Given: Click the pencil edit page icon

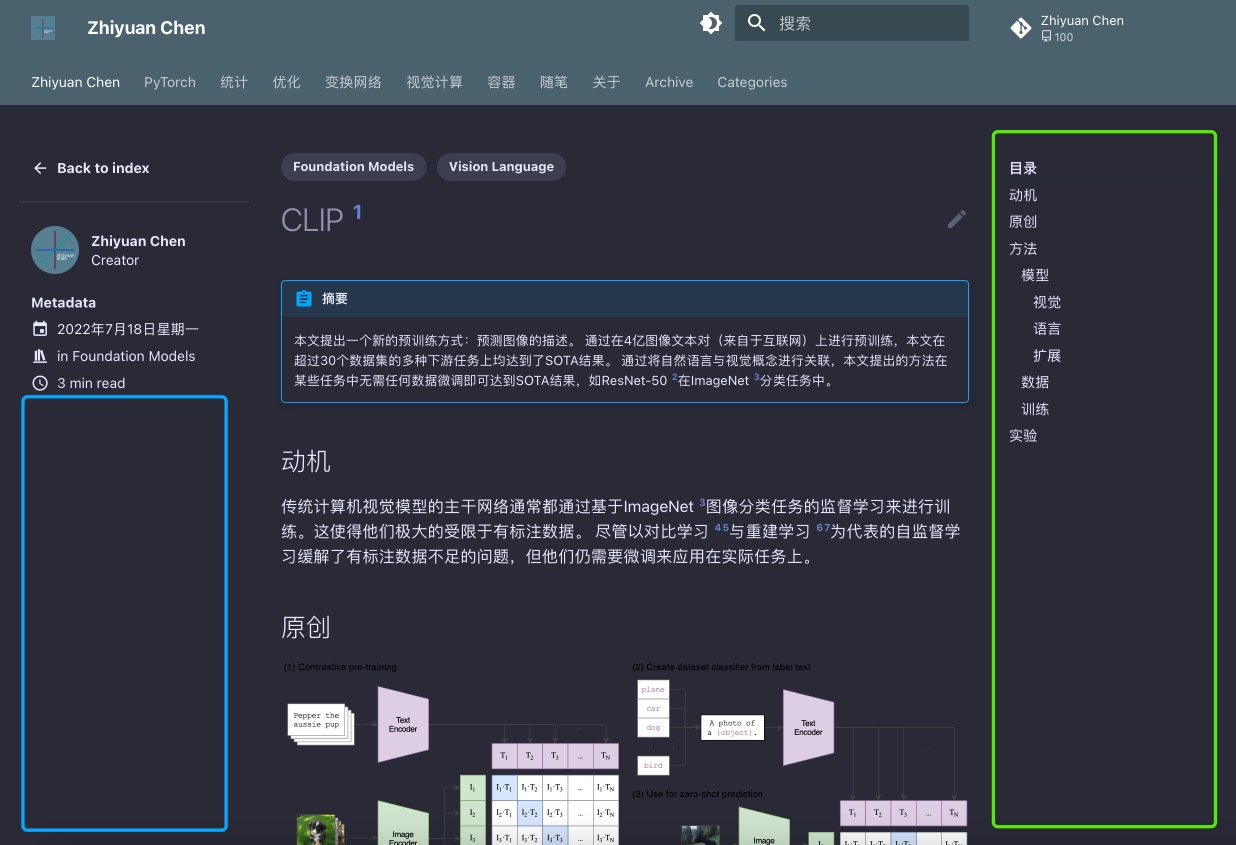Looking at the screenshot, I should (957, 219).
